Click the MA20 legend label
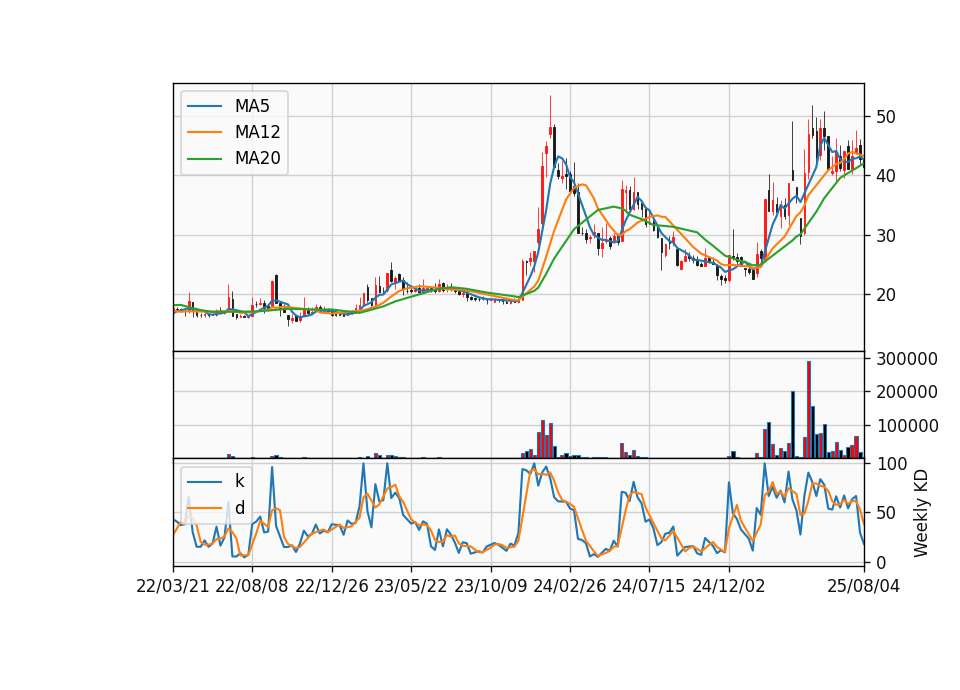This screenshot has height=690, width=960. point(257,158)
